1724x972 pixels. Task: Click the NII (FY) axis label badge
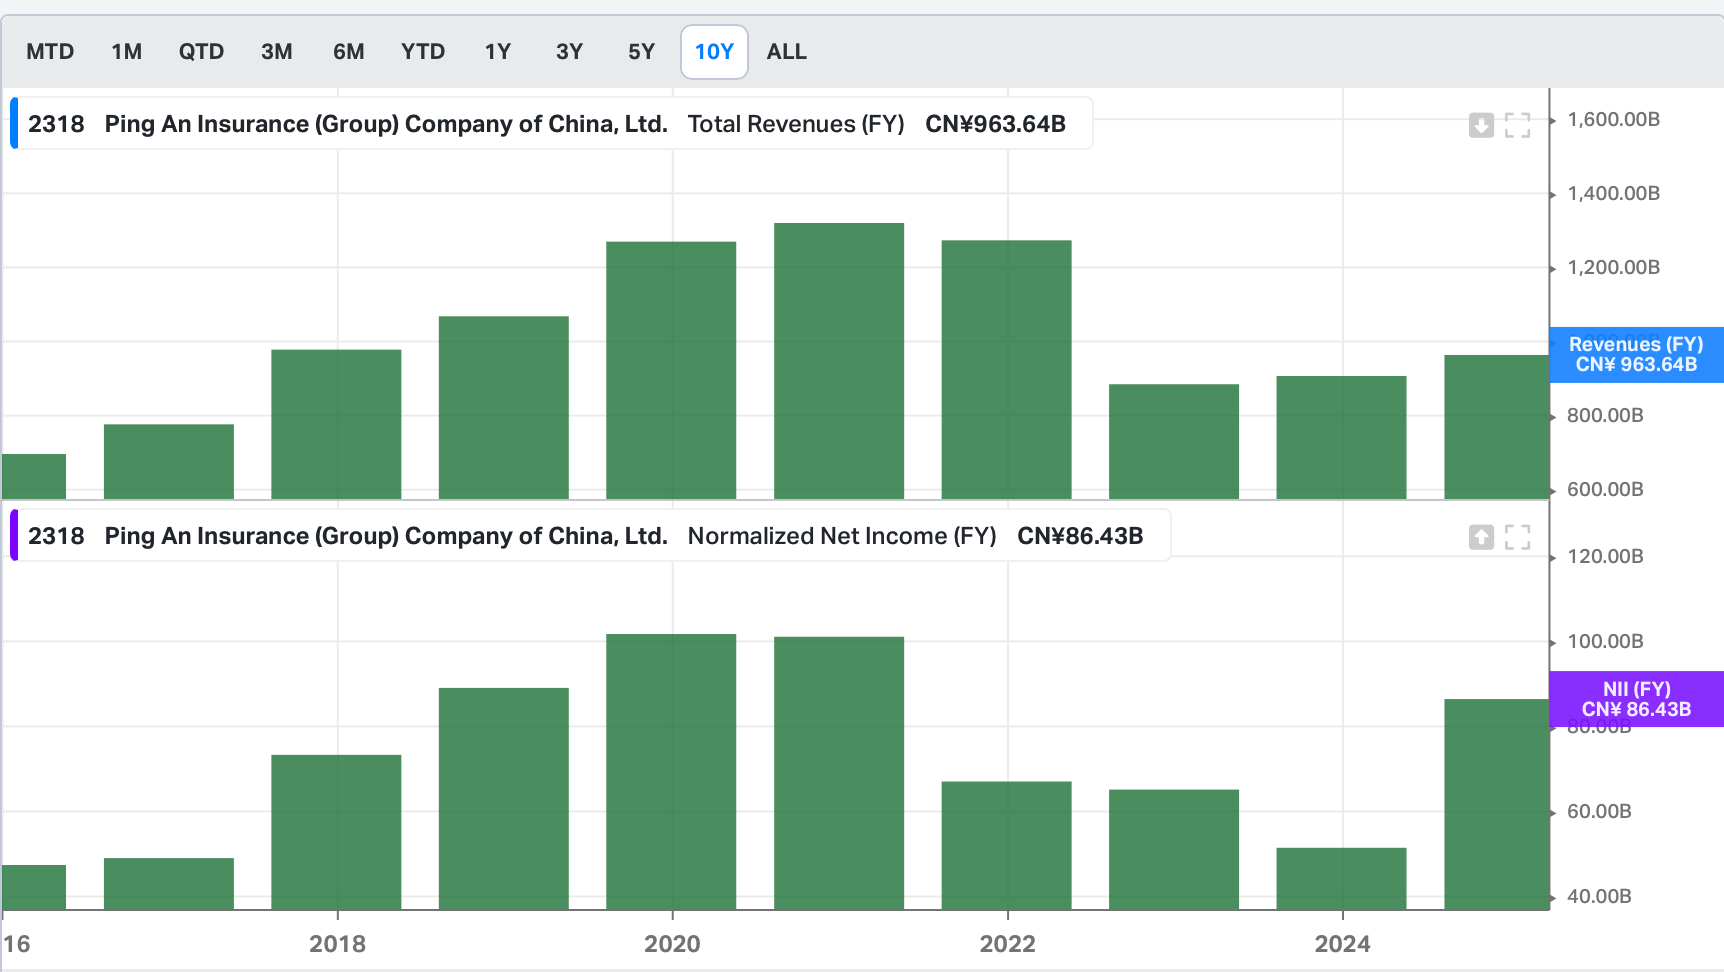1635,698
